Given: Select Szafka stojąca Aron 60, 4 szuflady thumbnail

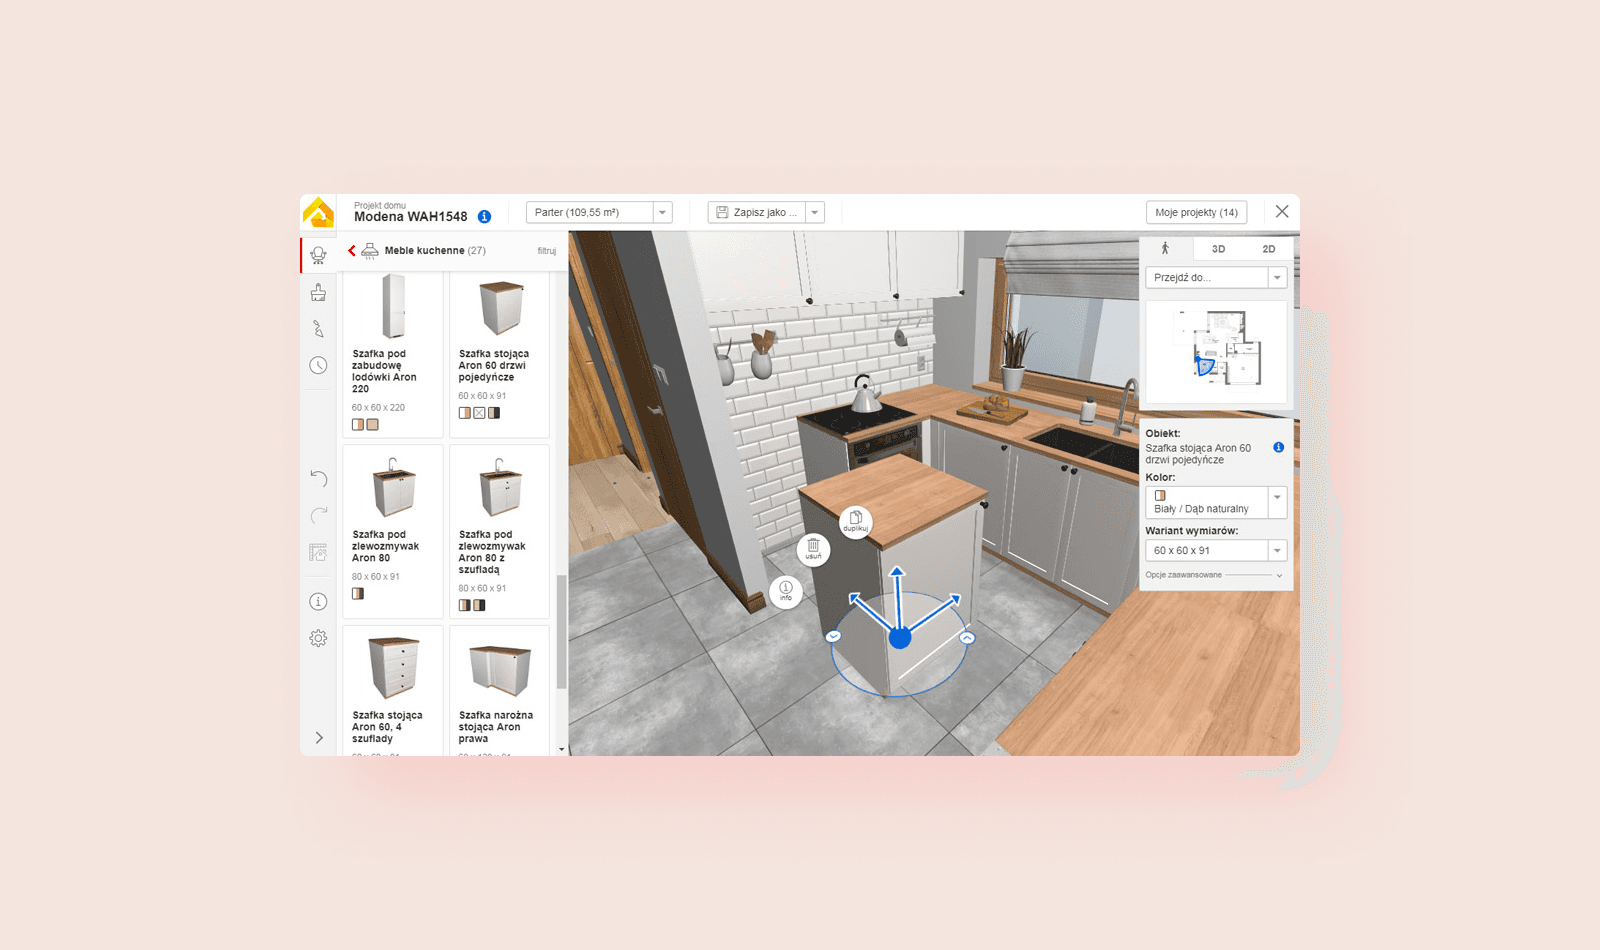Looking at the screenshot, I should (393, 667).
